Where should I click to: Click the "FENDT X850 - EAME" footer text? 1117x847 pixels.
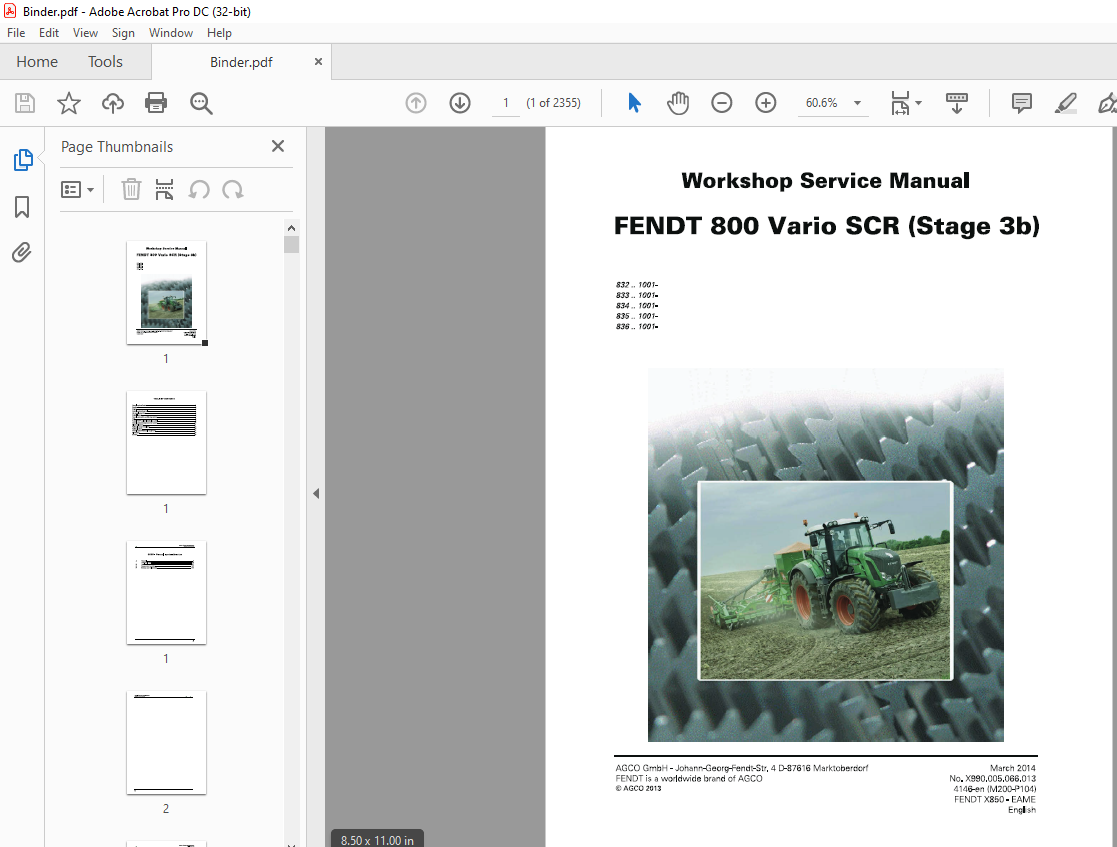[x=994, y=799]
